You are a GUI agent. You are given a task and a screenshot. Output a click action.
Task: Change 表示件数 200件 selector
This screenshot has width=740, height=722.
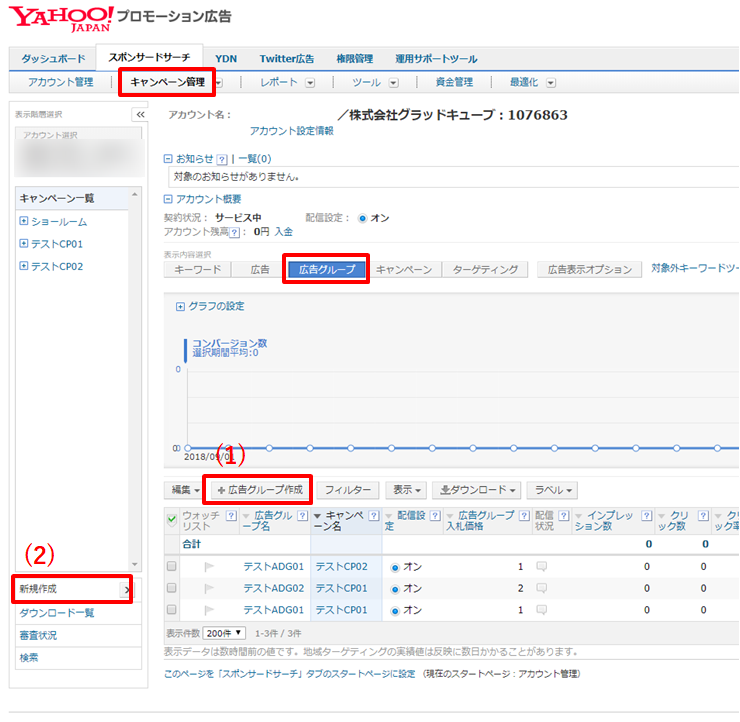coord(224,633)
